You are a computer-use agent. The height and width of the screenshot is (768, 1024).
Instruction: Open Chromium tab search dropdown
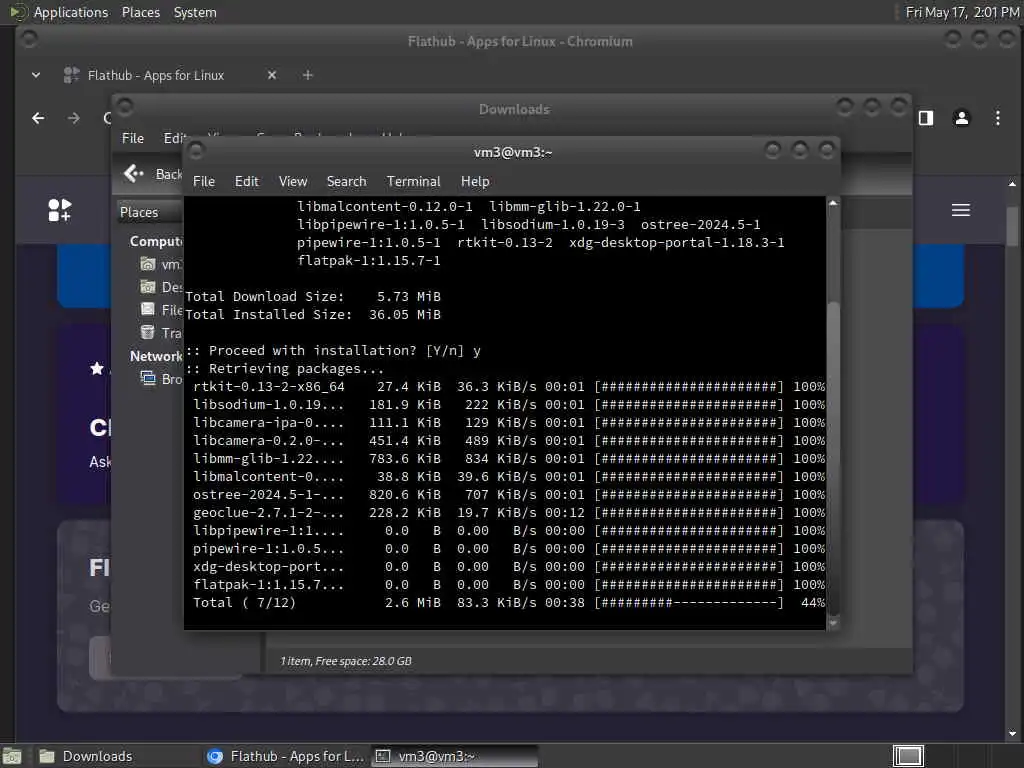point(36,75)
